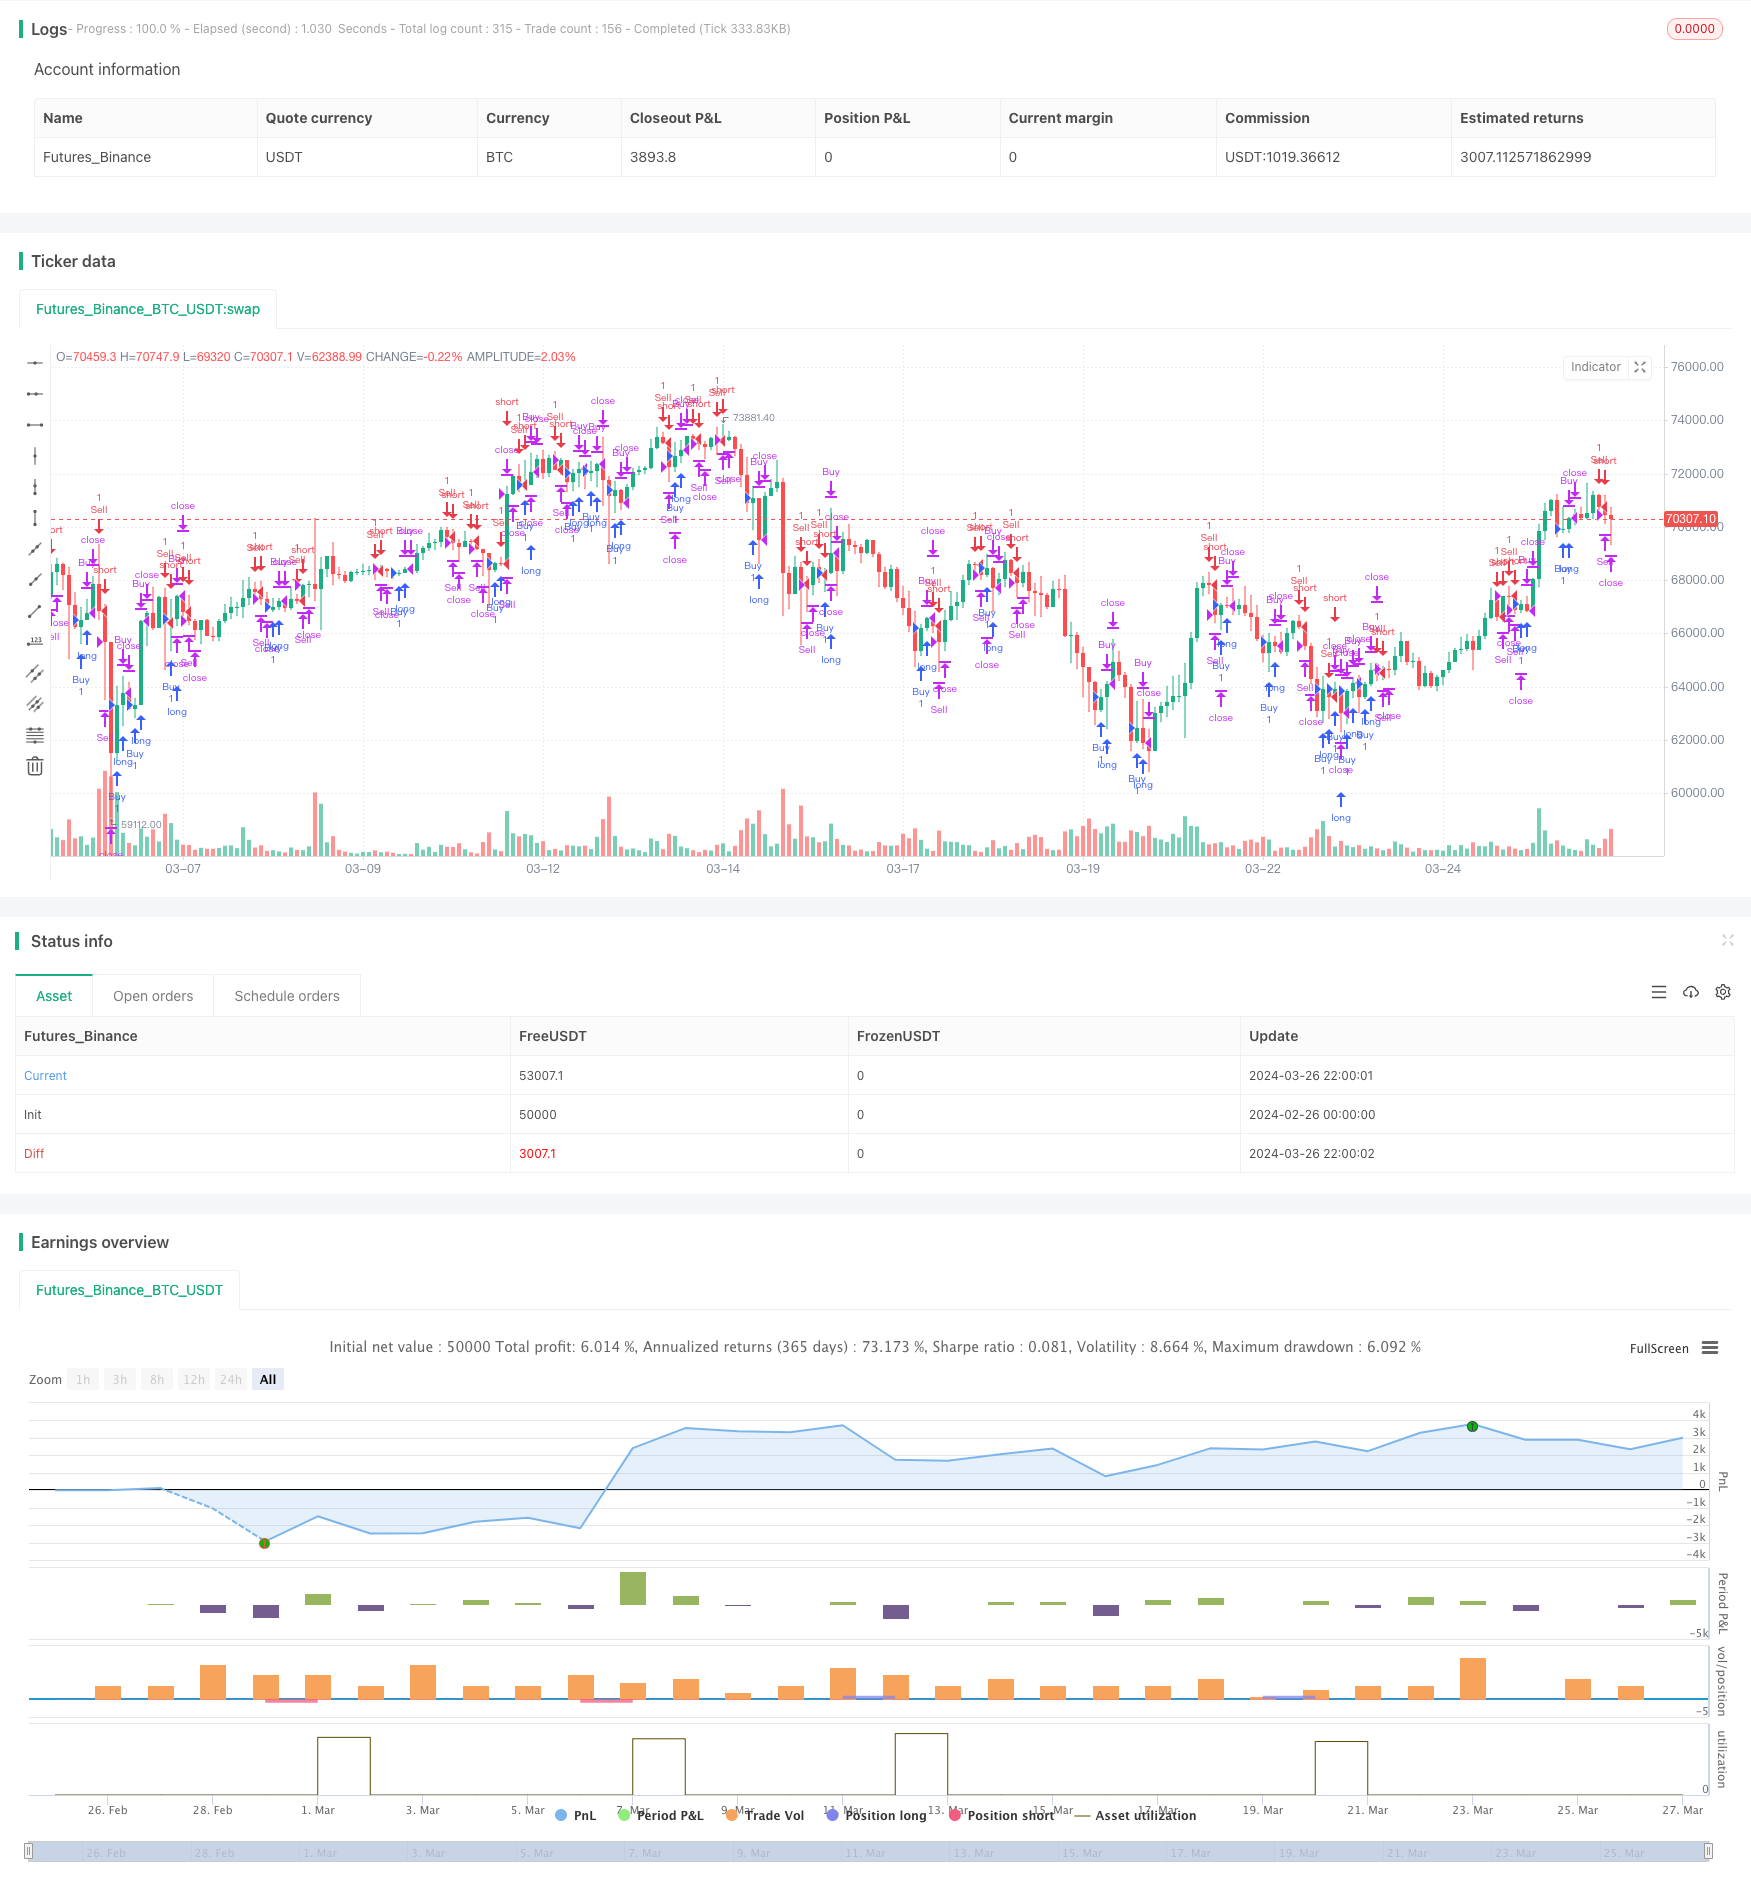Click the left handle of the range navigator
The image size is (1751, 1891).
pos(29,1851)
